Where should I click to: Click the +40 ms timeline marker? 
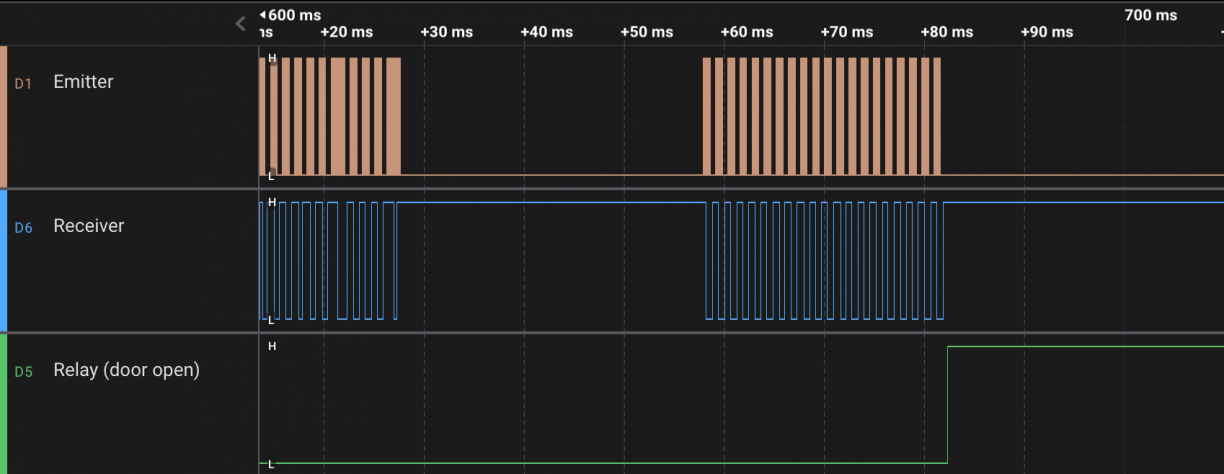coord(546,32)
